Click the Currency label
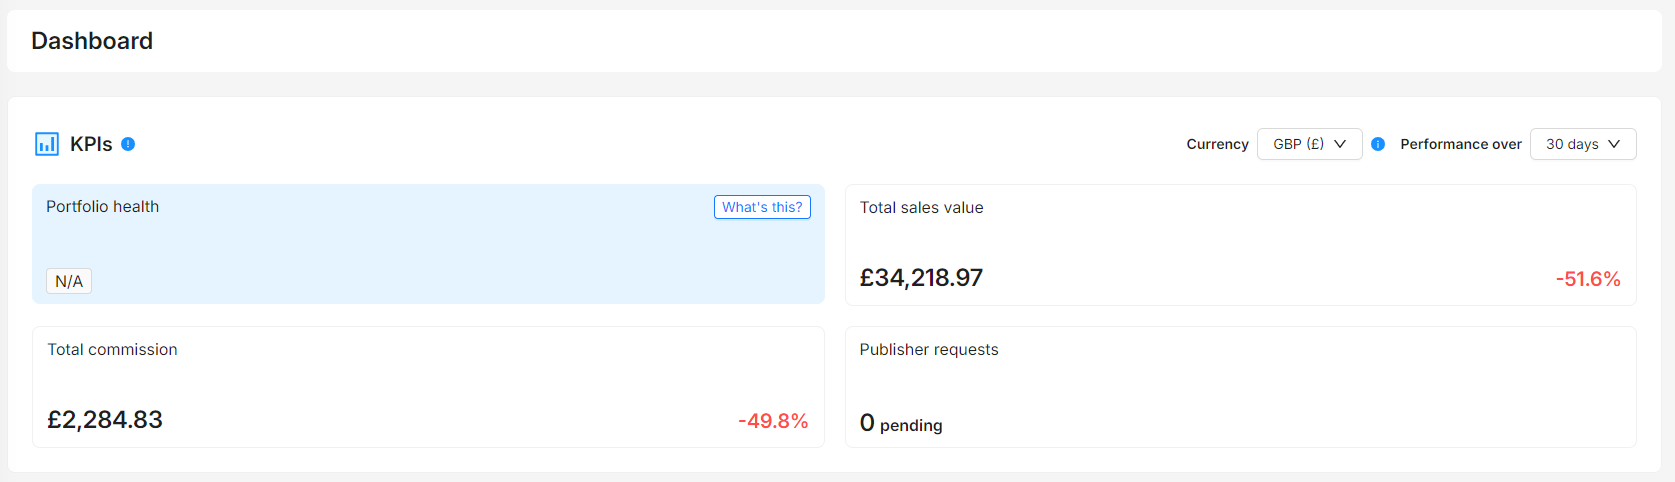This screenshot has width=1675, height=482. click(1217, 144)
